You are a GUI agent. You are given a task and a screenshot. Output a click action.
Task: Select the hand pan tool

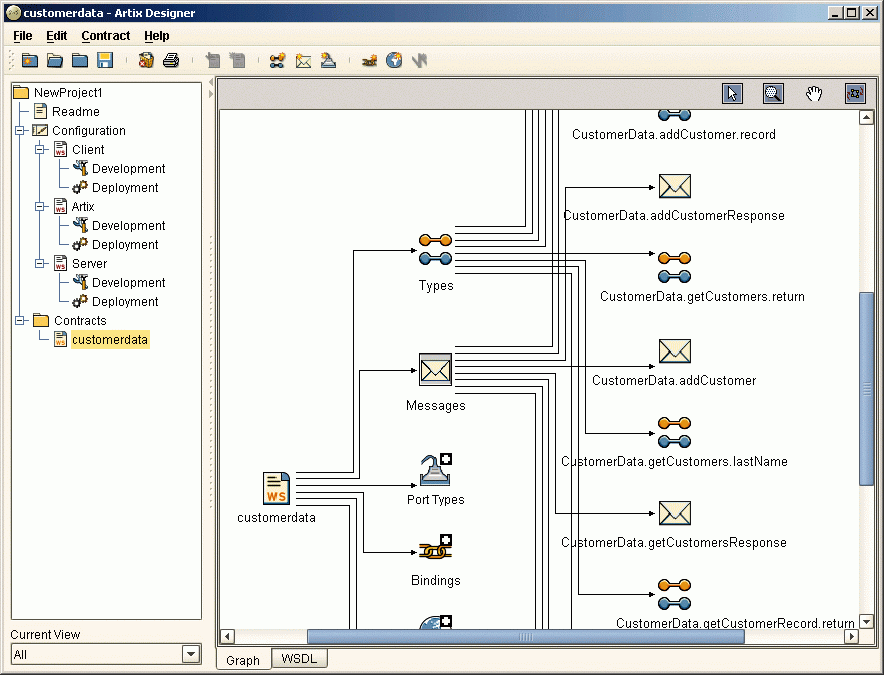(814, 94)
